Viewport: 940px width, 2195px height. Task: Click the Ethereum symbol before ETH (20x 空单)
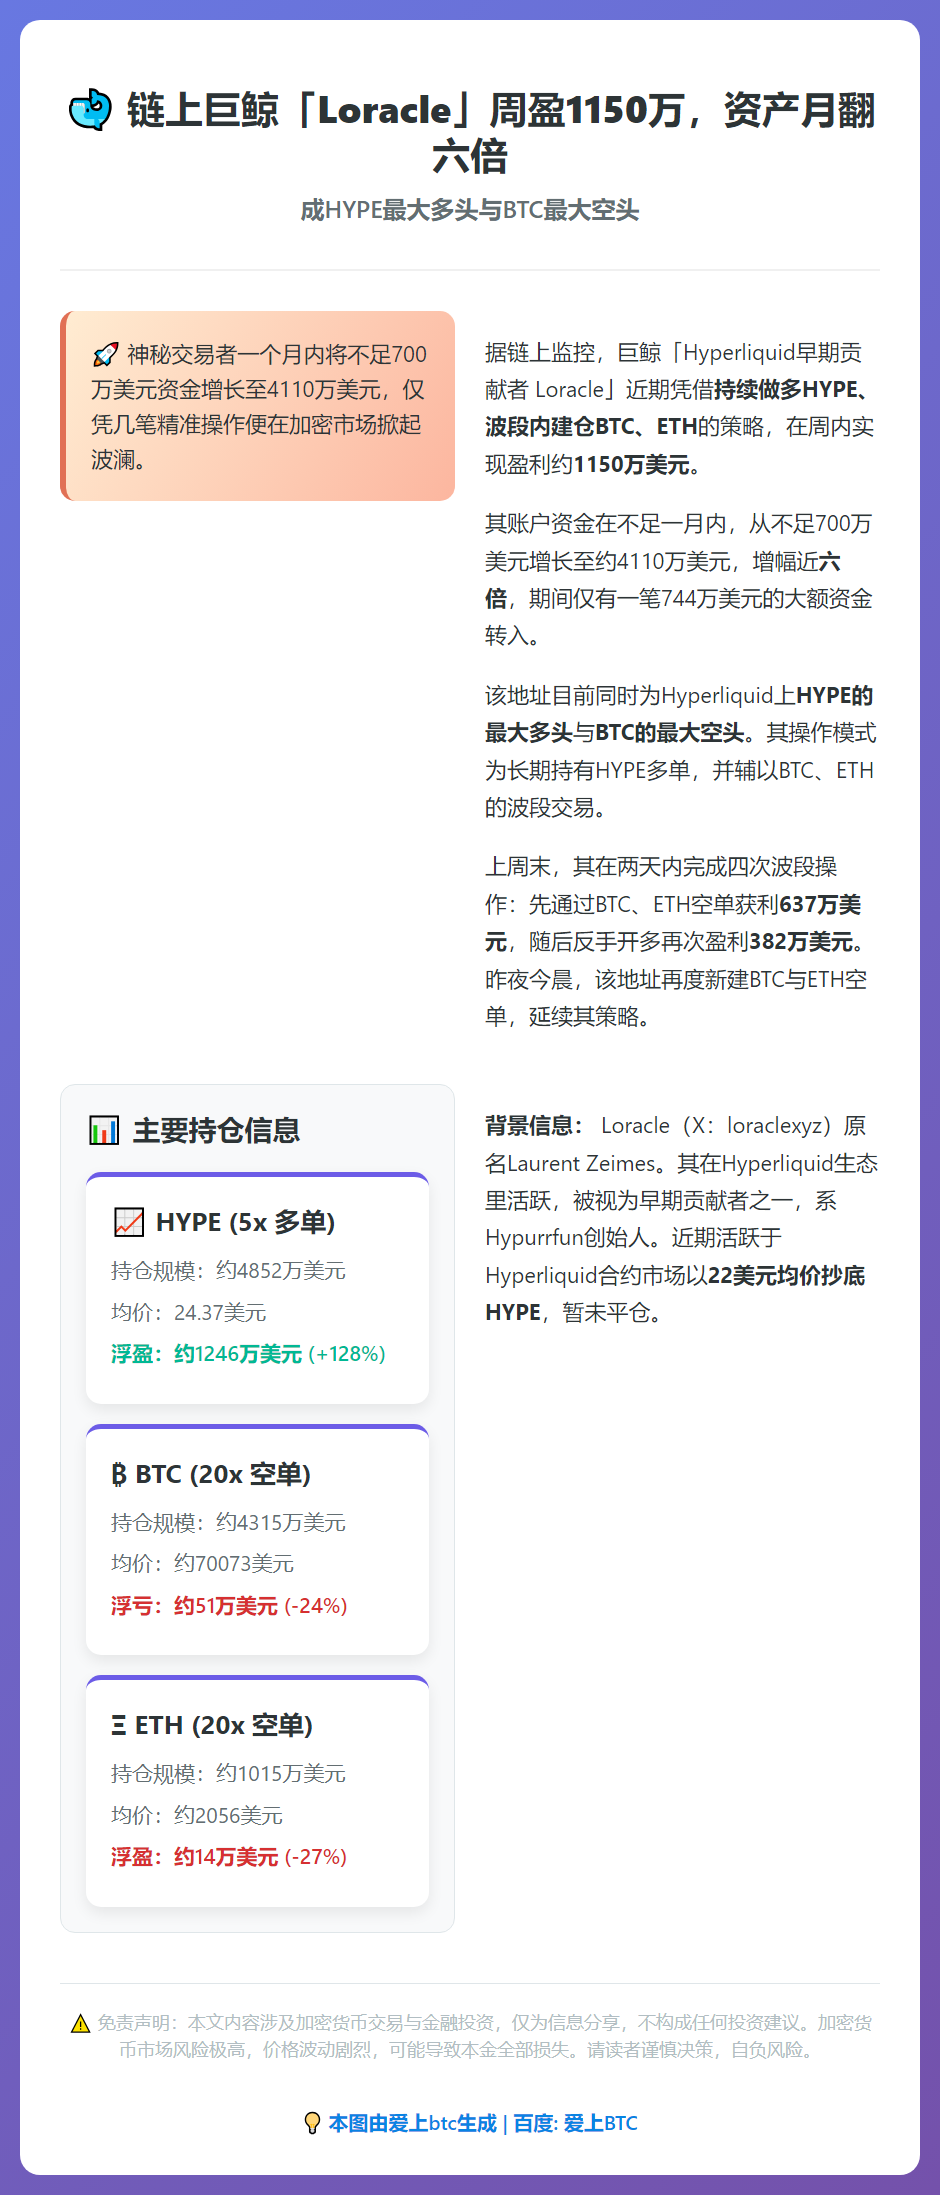pyautogui.click(x=119, y=1725)
